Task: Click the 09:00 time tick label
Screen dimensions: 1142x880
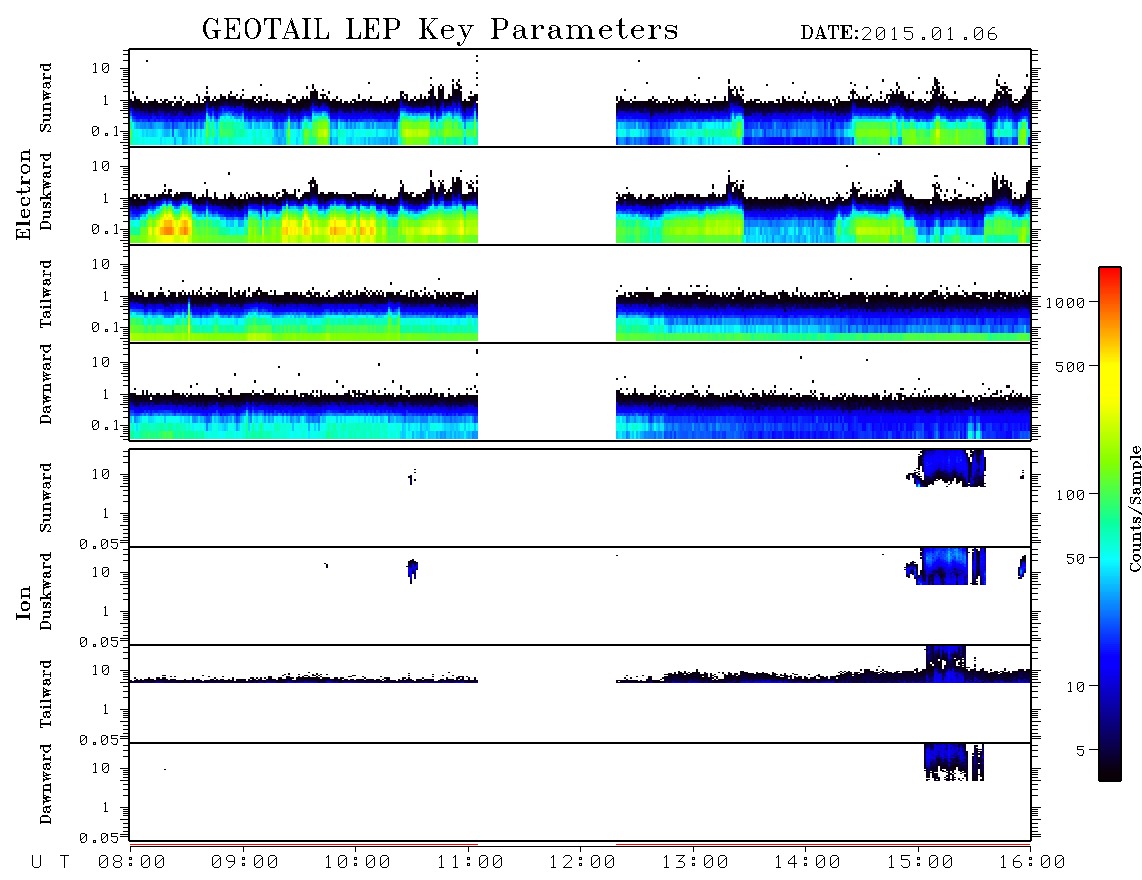Action: point(245,863)
